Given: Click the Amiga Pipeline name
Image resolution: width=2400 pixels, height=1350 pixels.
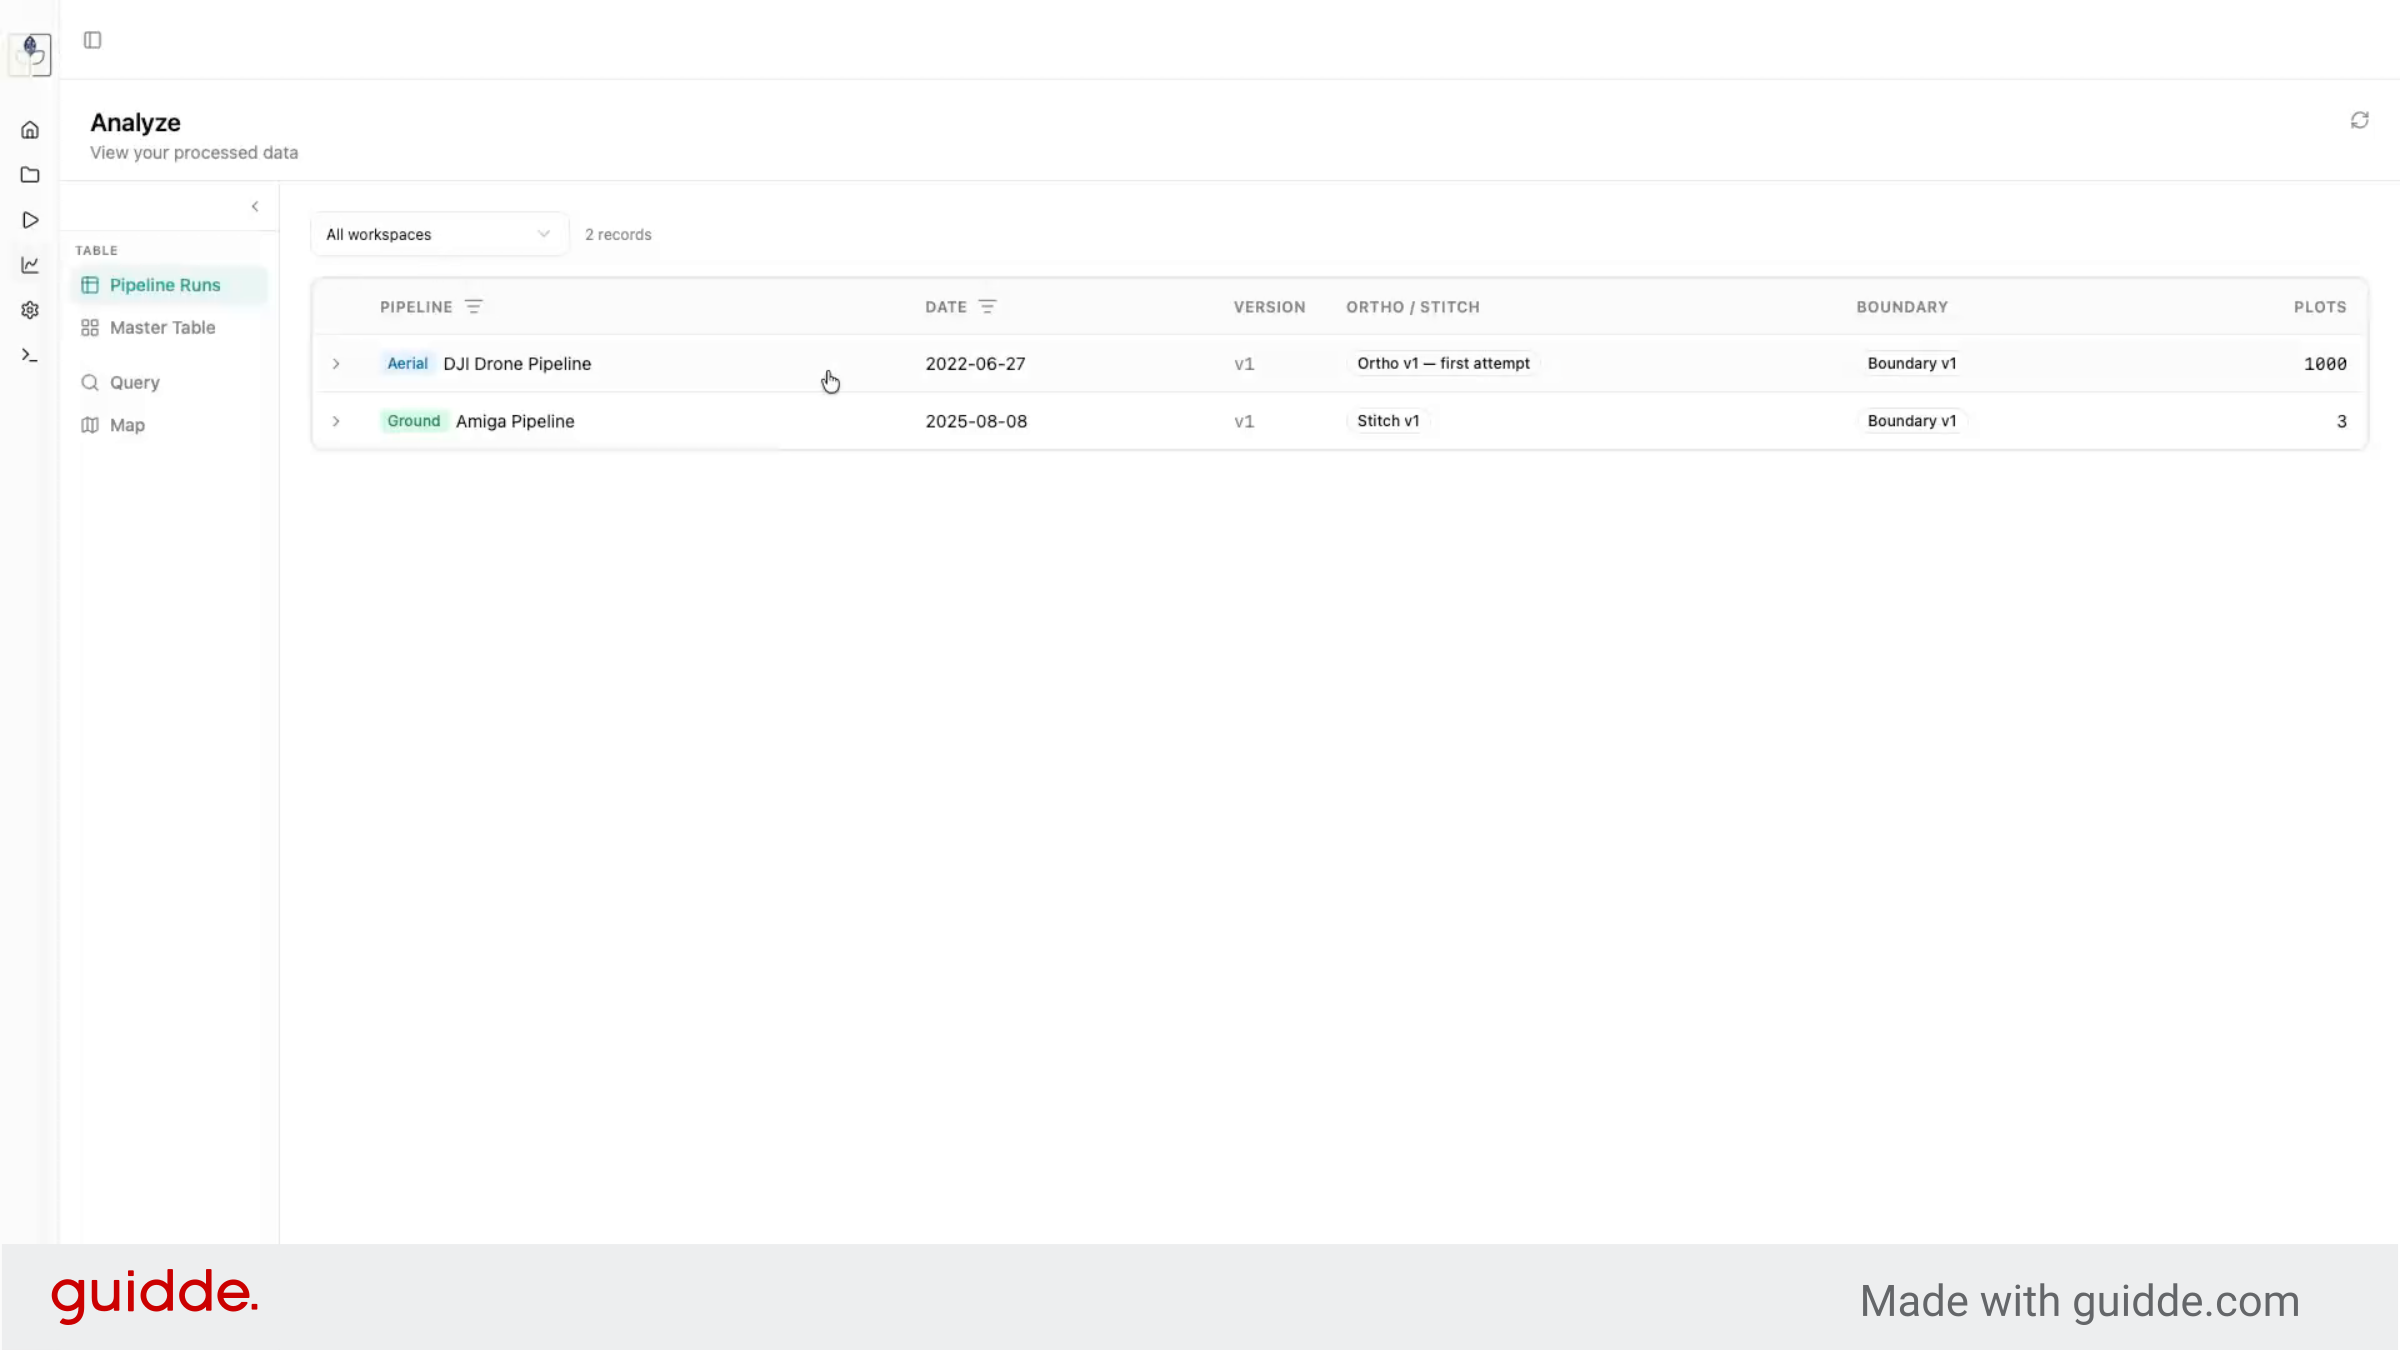Looking at the screenshot, I should 515,421.
